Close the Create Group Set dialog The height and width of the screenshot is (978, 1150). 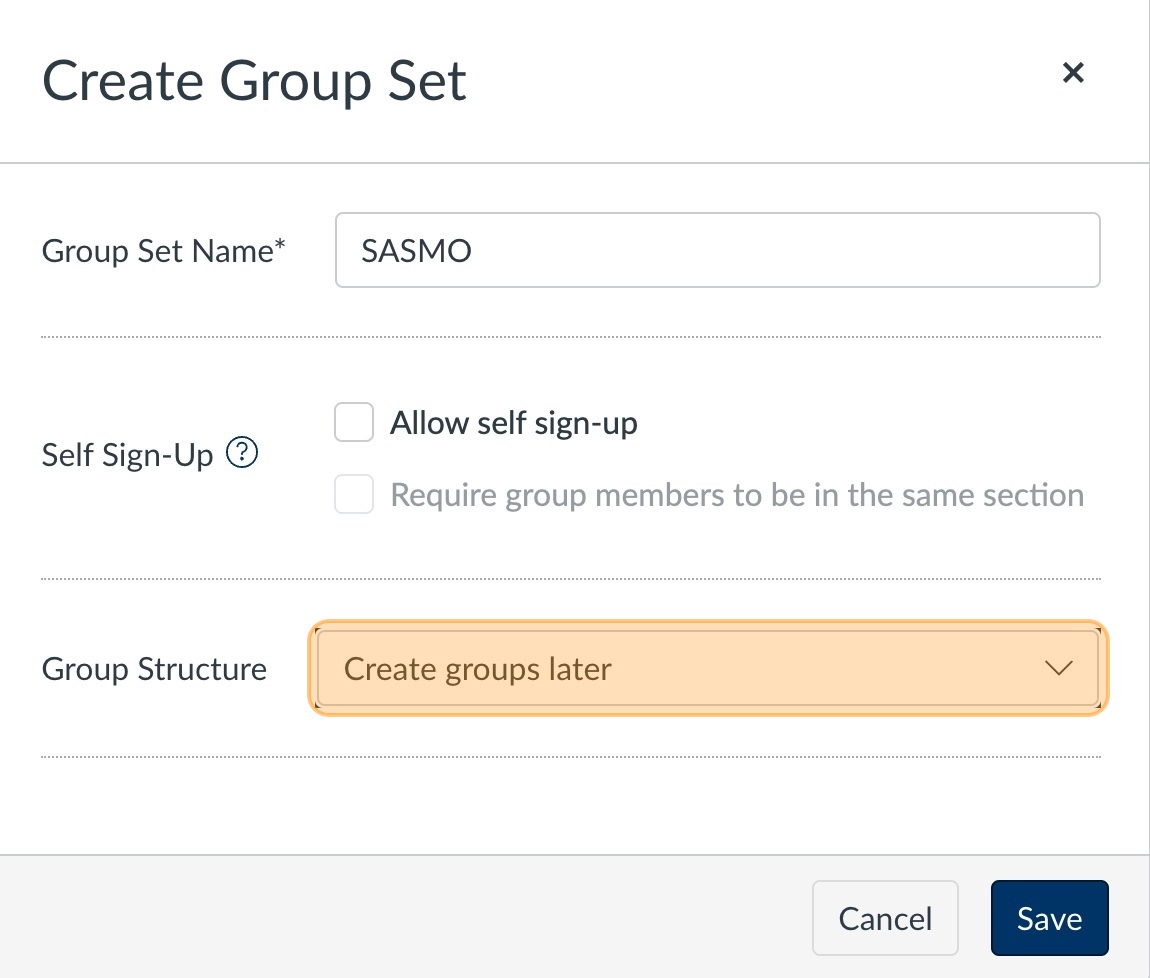[x=1073, y=72]
